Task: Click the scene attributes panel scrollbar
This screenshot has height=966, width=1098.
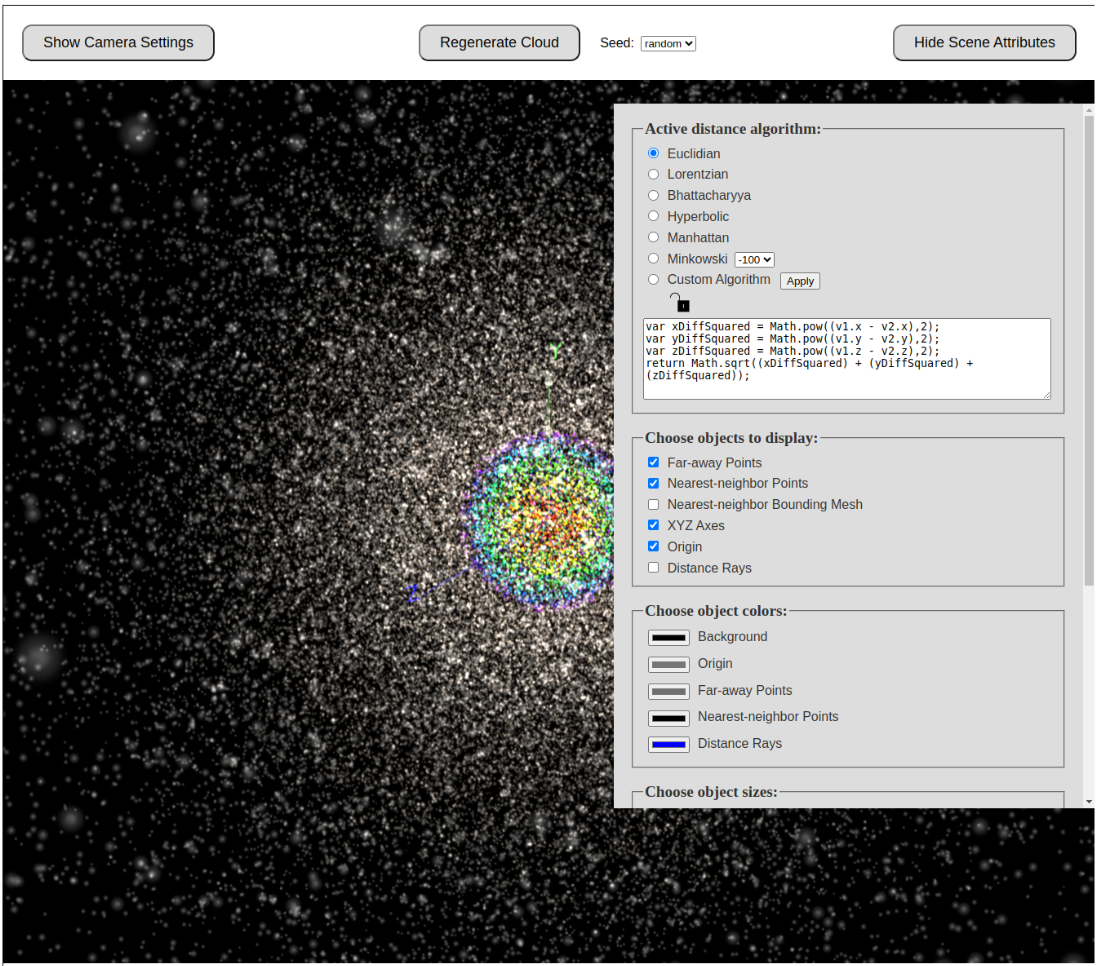Action: point(1089,350)
